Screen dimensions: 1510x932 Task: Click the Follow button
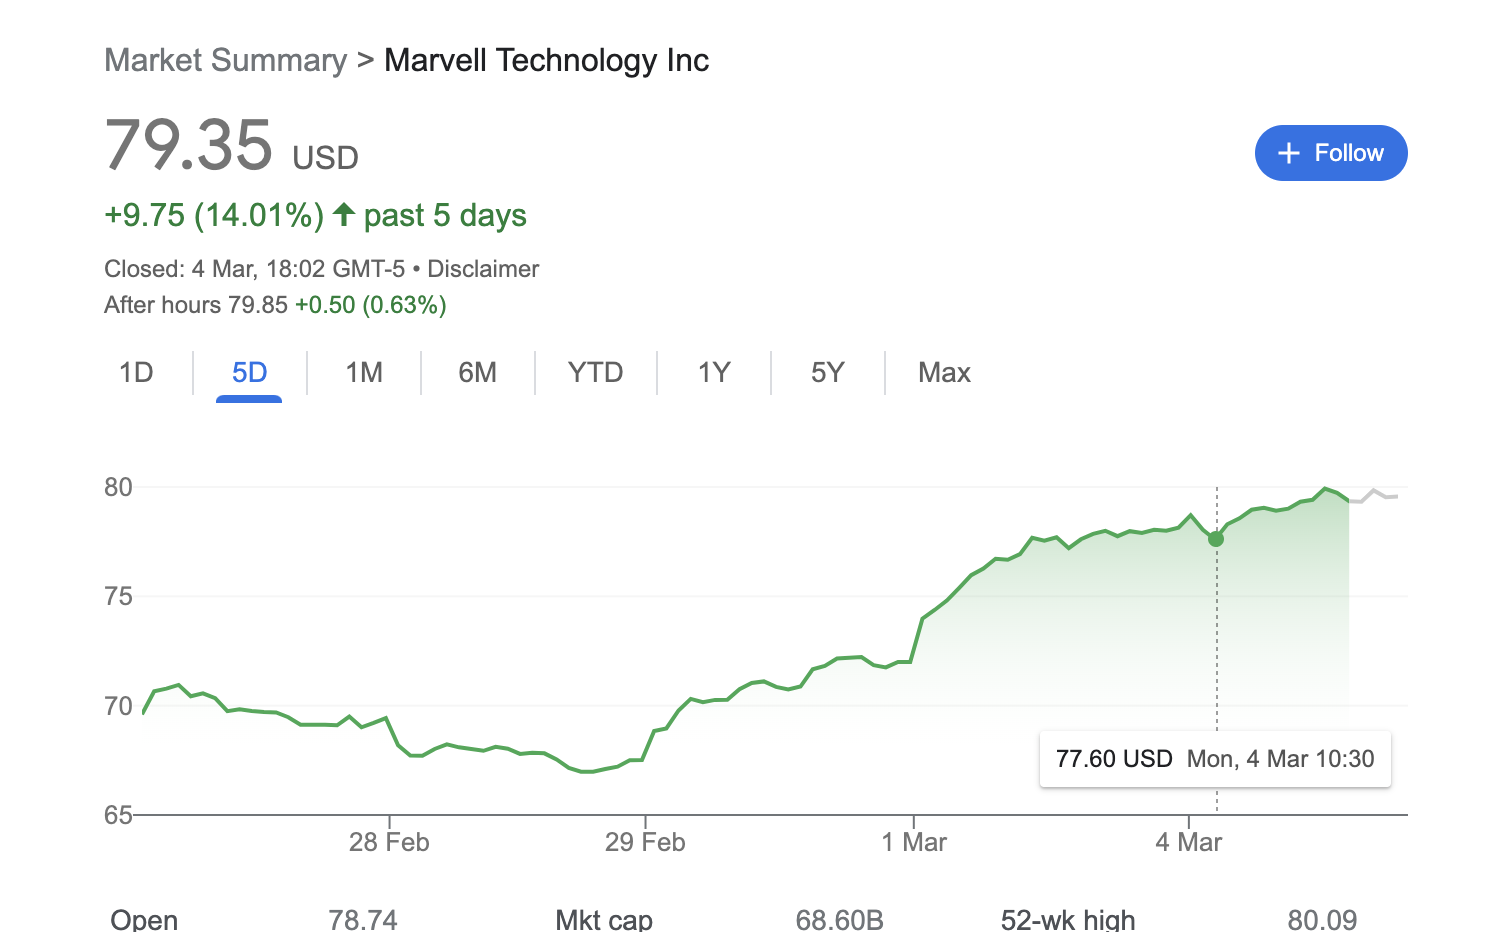pos(1330,153)
